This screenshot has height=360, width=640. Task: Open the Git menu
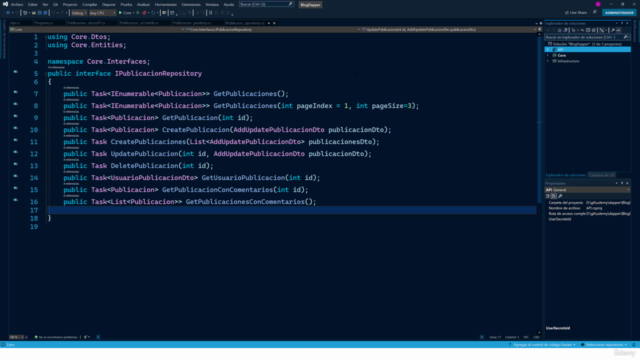point(55,4)
